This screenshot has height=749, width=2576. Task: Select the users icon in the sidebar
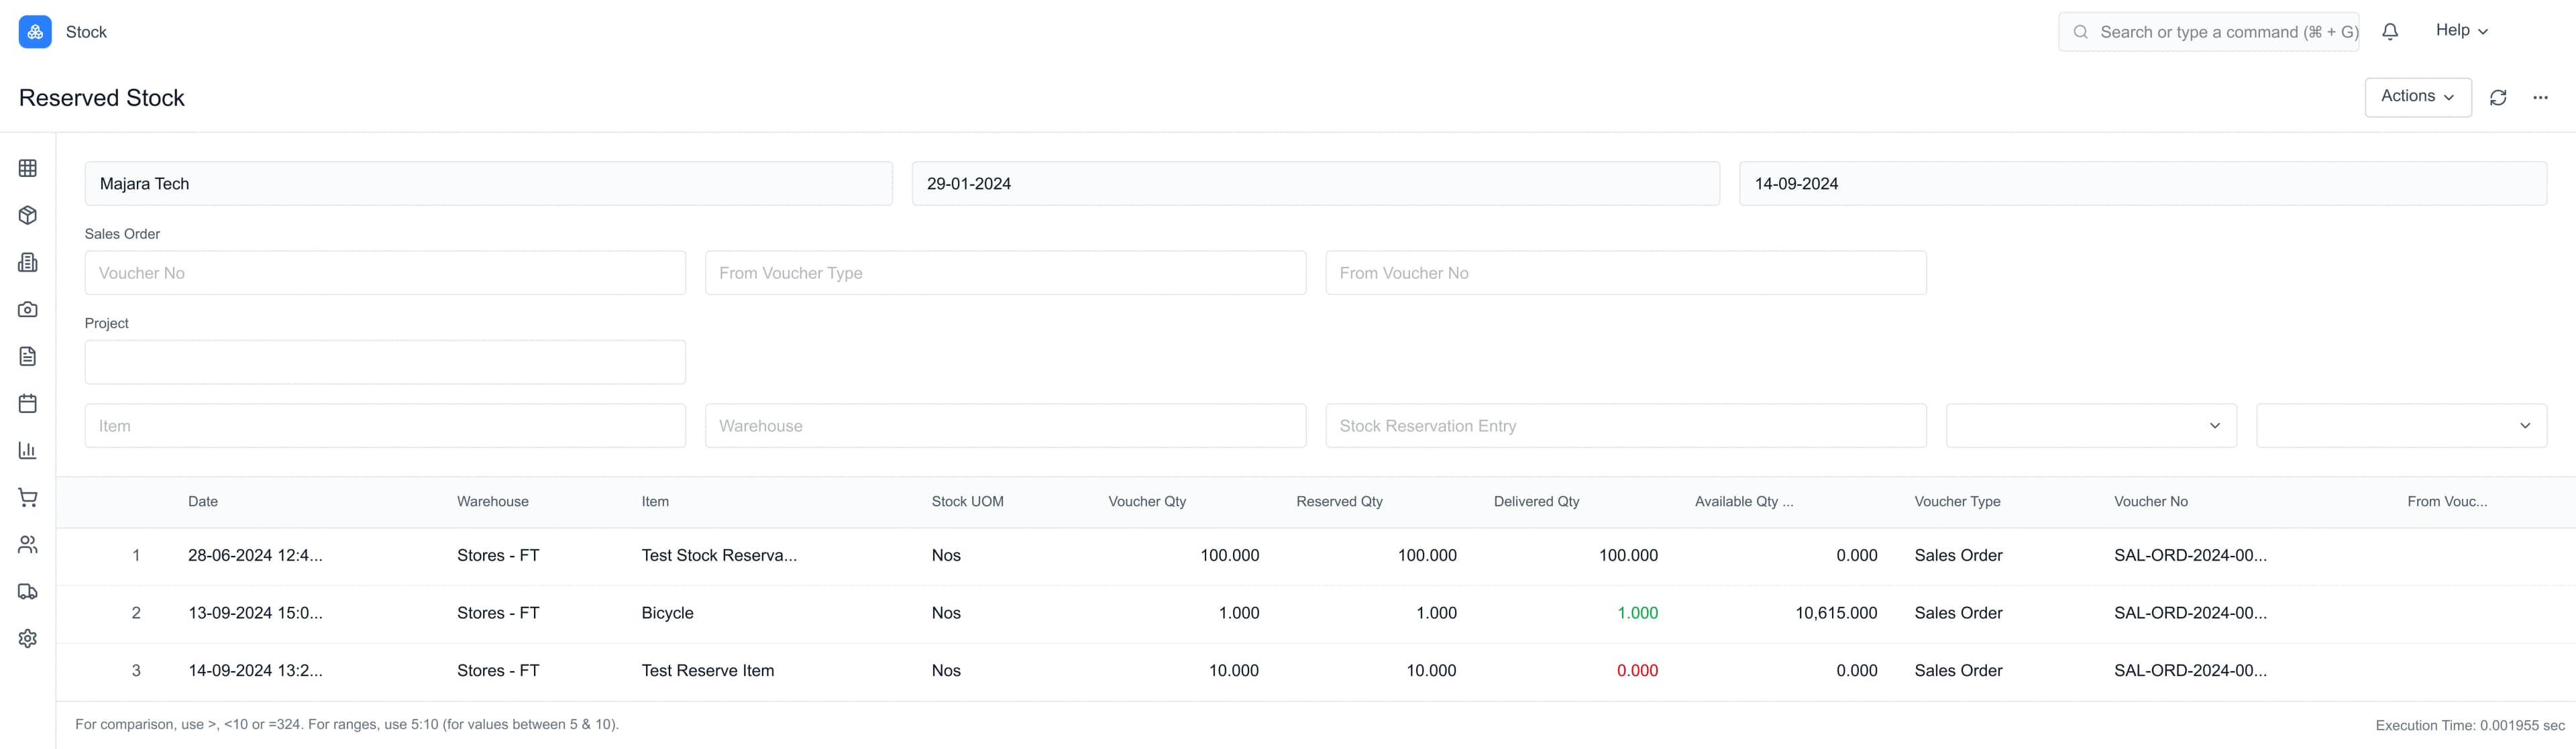tap(27, 544)
